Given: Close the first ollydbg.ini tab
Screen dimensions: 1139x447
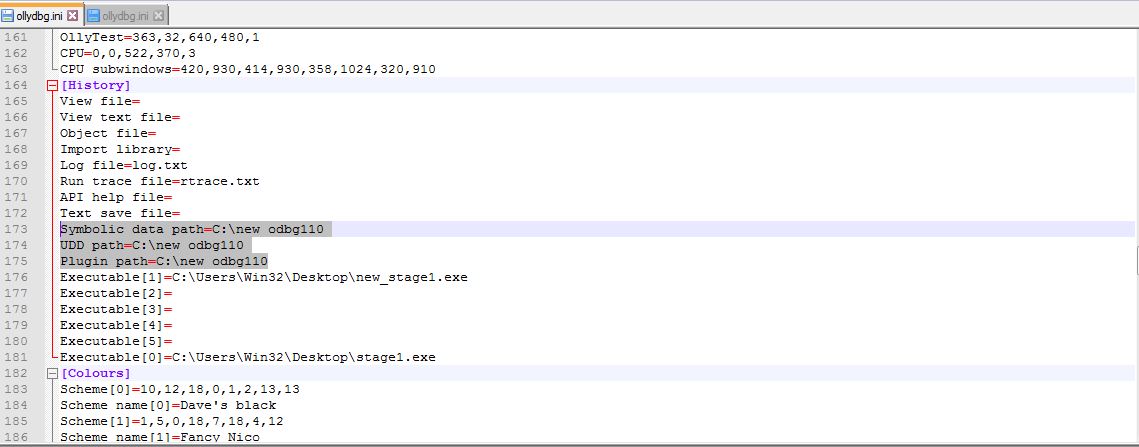Looking at the screenshot, I should coord(73,15).
